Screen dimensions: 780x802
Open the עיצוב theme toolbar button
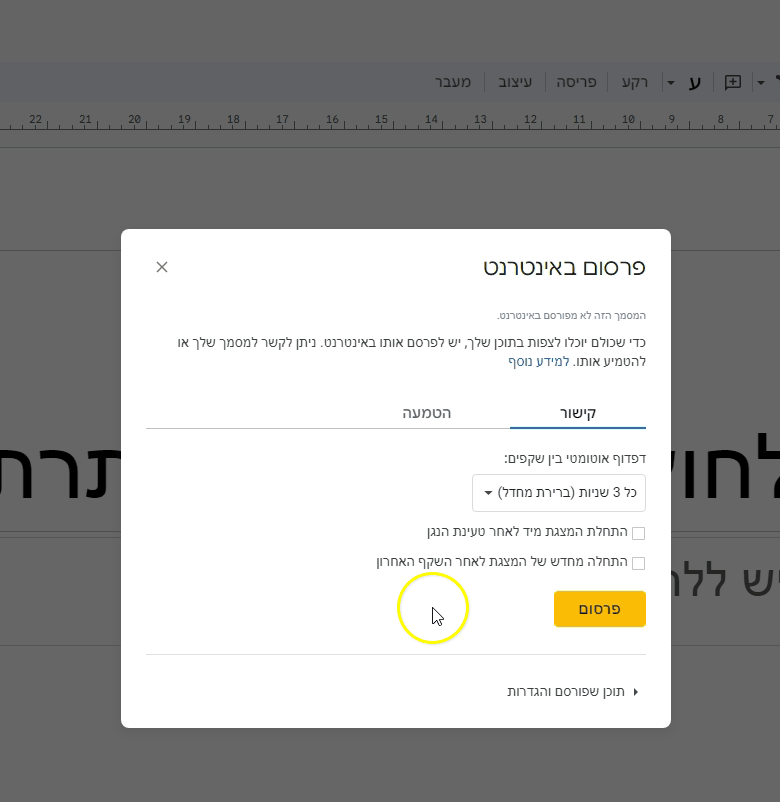[515, 82]
